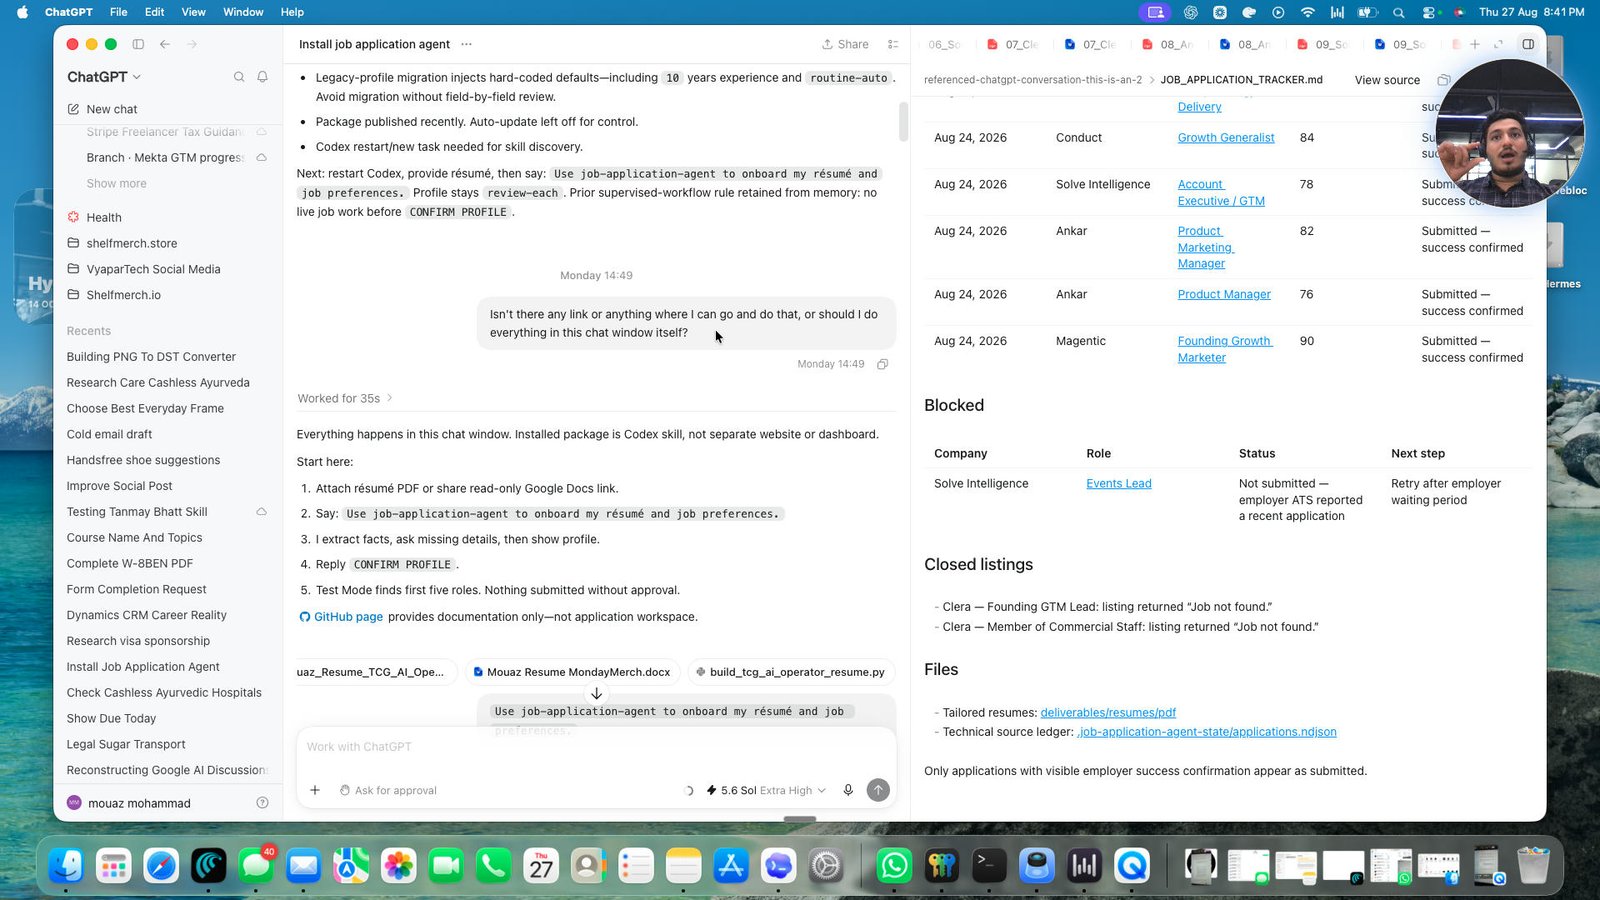
Task: Open the Events Lead role link
Action: [x=1118, y=484]
